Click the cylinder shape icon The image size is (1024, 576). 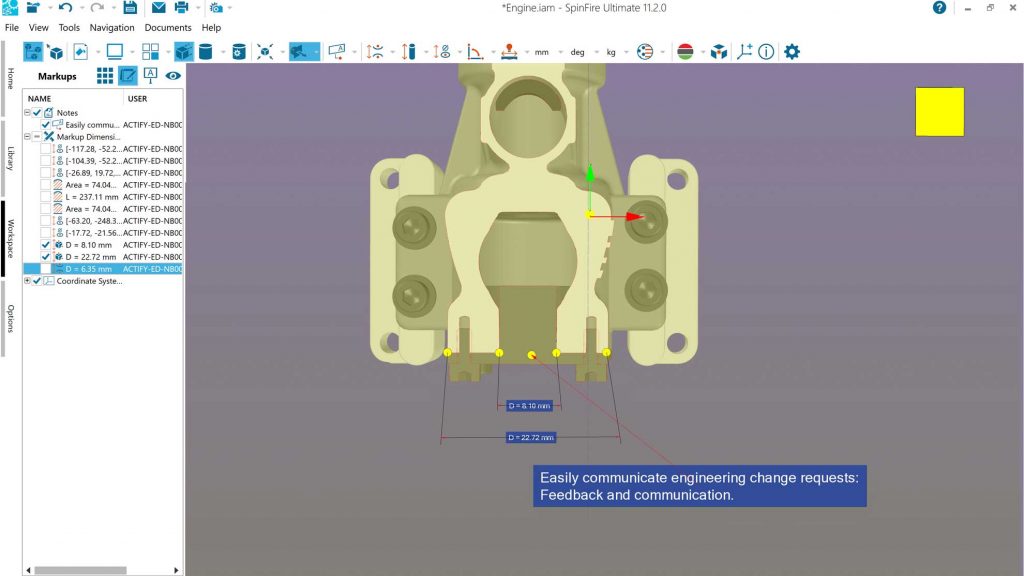pos(205,52)
